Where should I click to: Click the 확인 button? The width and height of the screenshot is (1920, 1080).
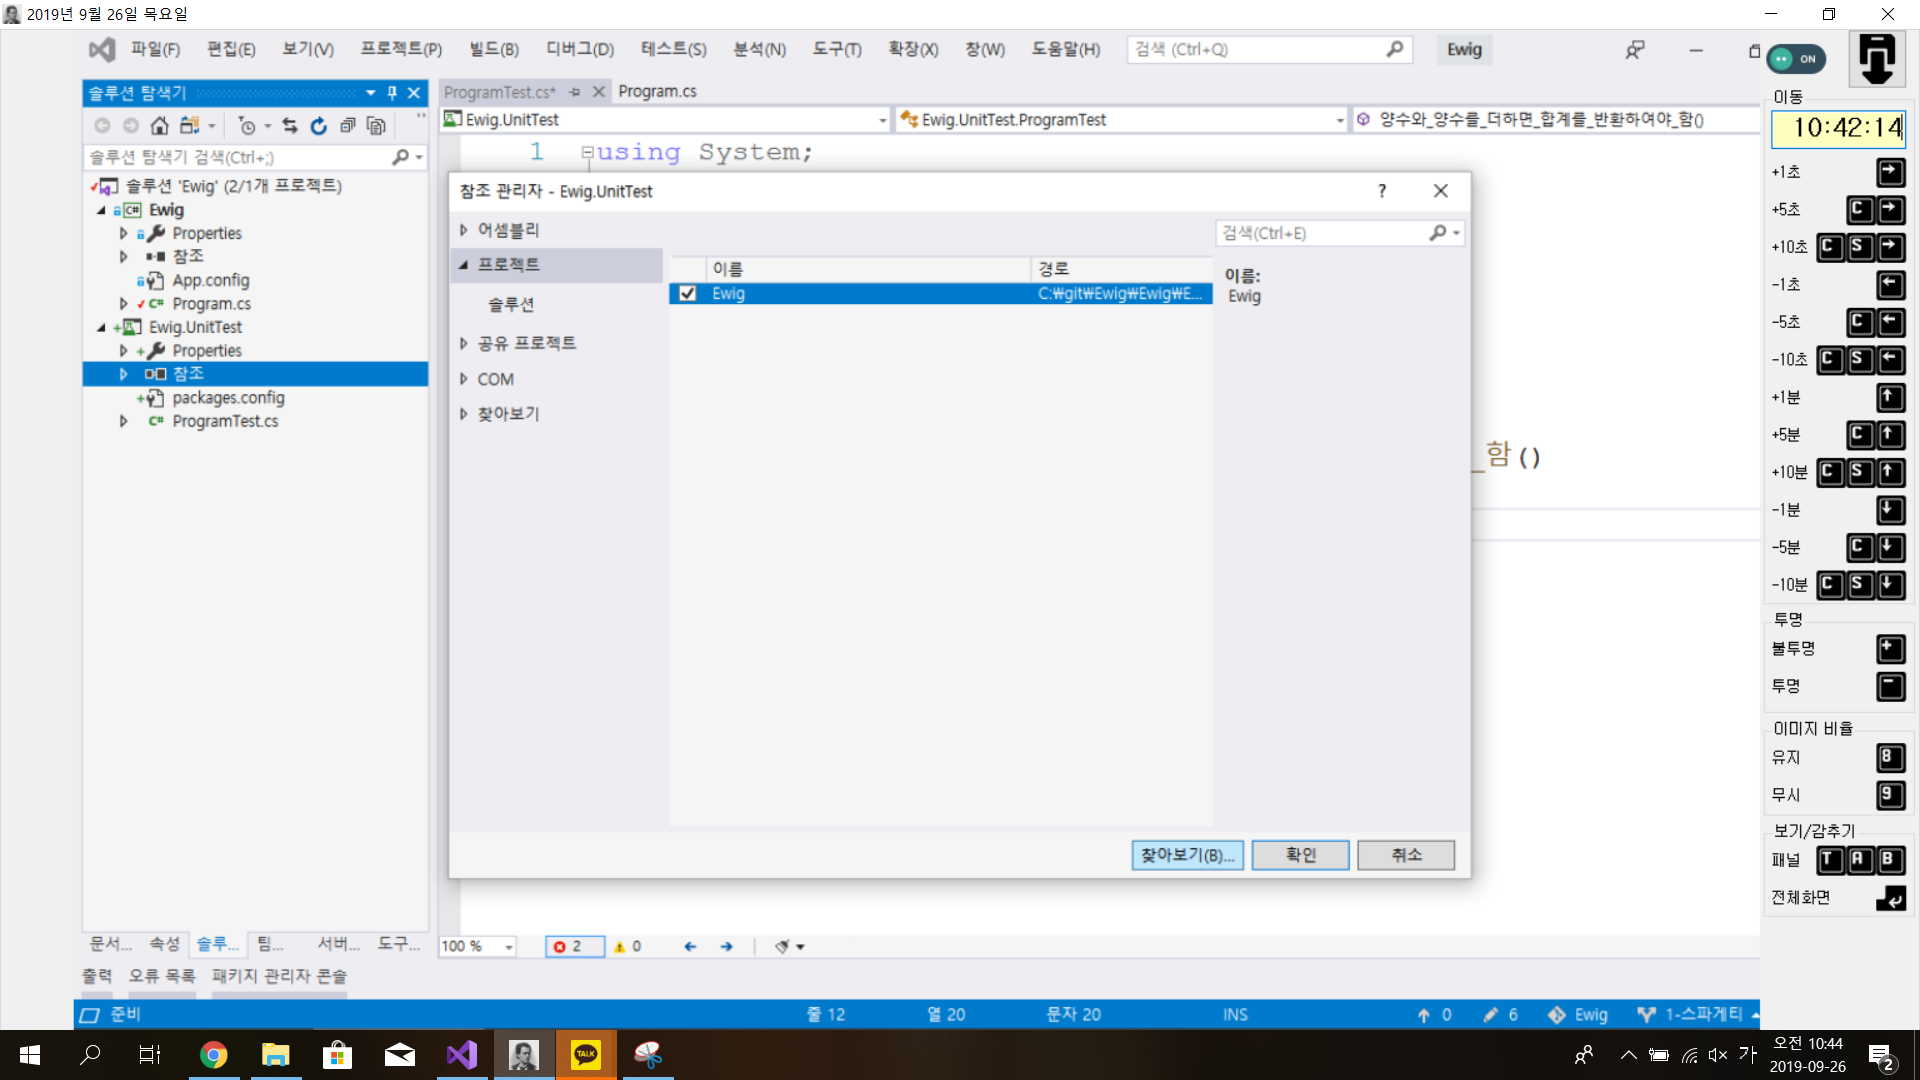click(1300, 855)
